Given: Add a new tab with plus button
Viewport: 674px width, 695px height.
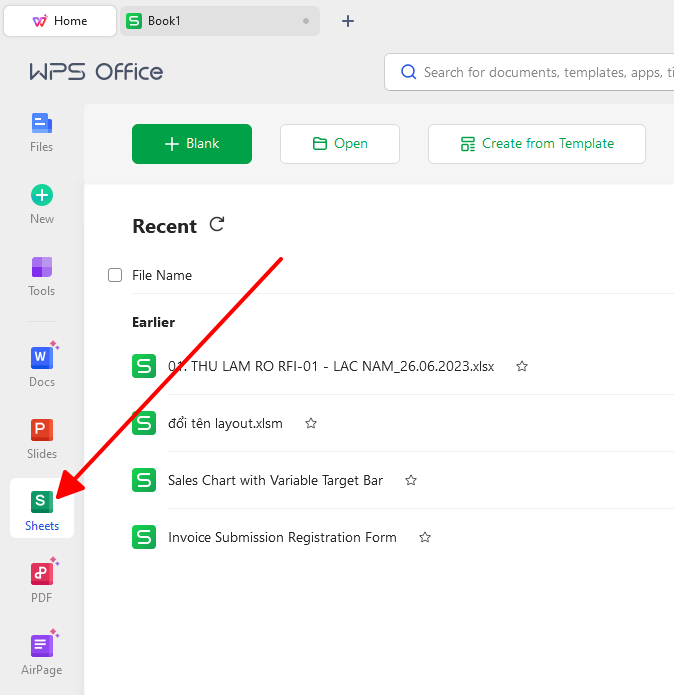Looking at the screenshot, I should point(348,21).
